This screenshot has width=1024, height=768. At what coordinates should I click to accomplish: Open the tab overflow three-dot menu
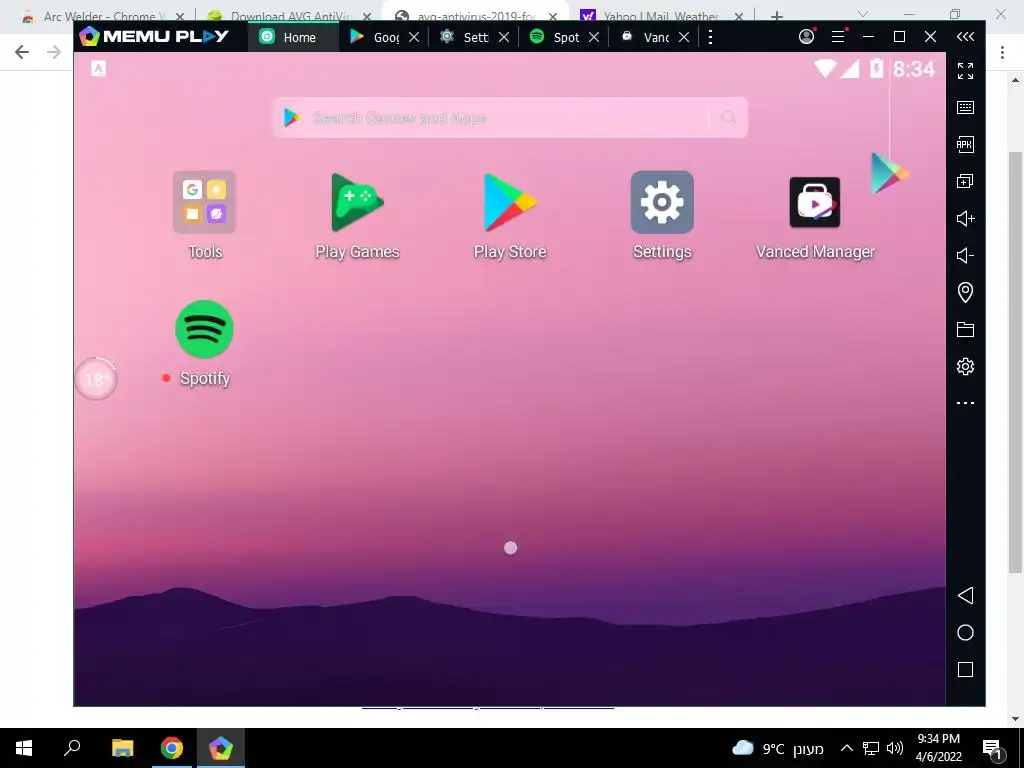pyautogui.click(x=711, y=37)
